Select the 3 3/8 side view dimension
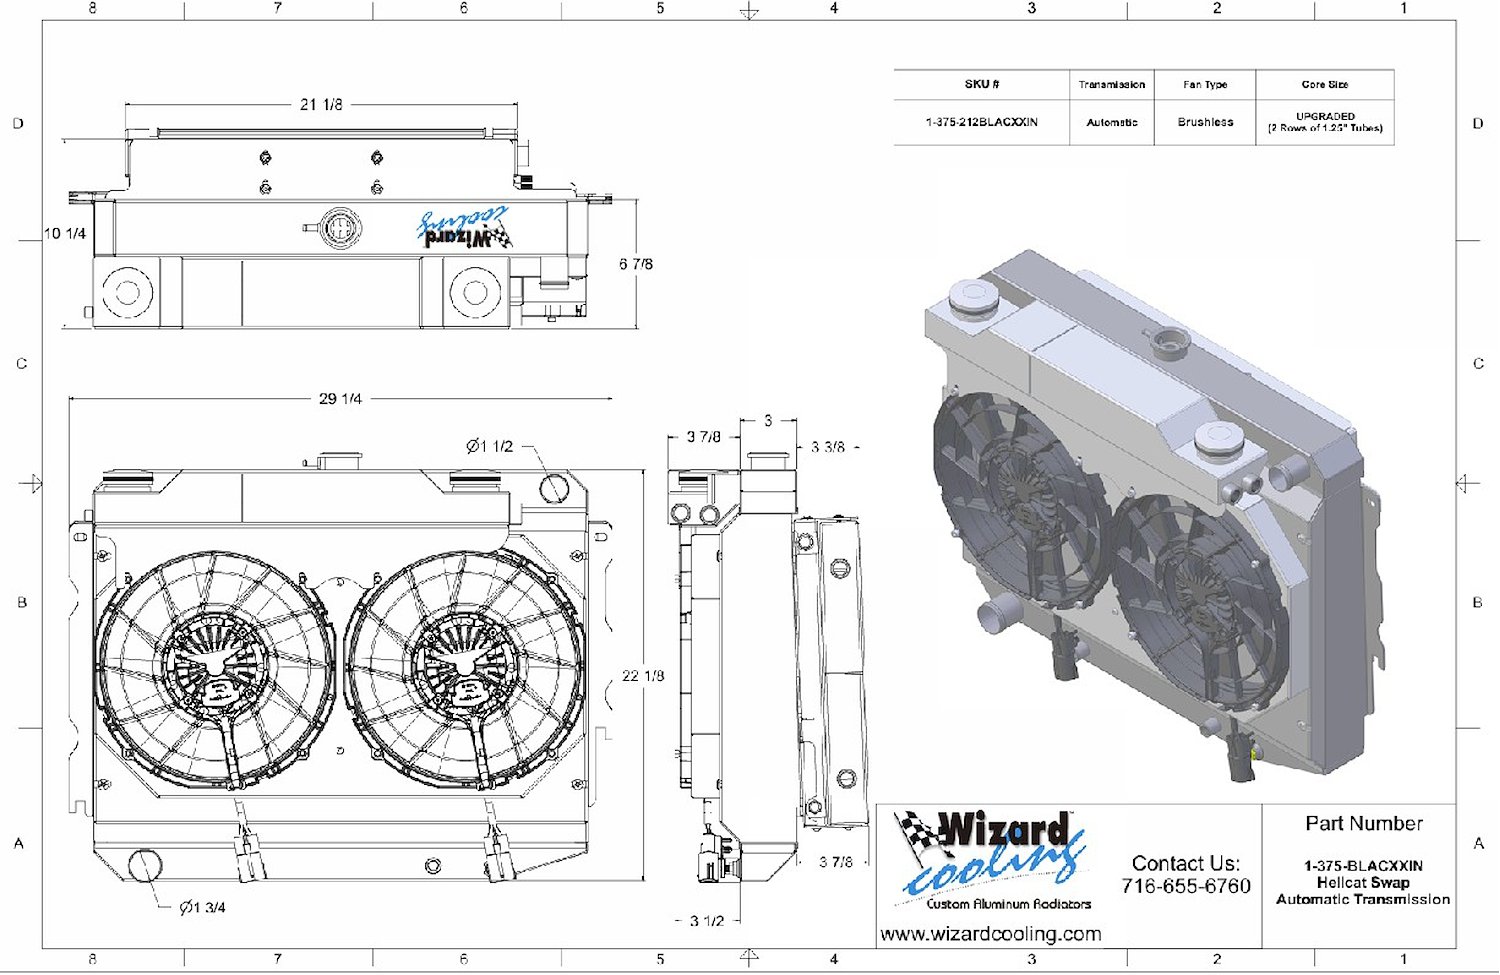The image size is (1500, 975). point(828,447)
